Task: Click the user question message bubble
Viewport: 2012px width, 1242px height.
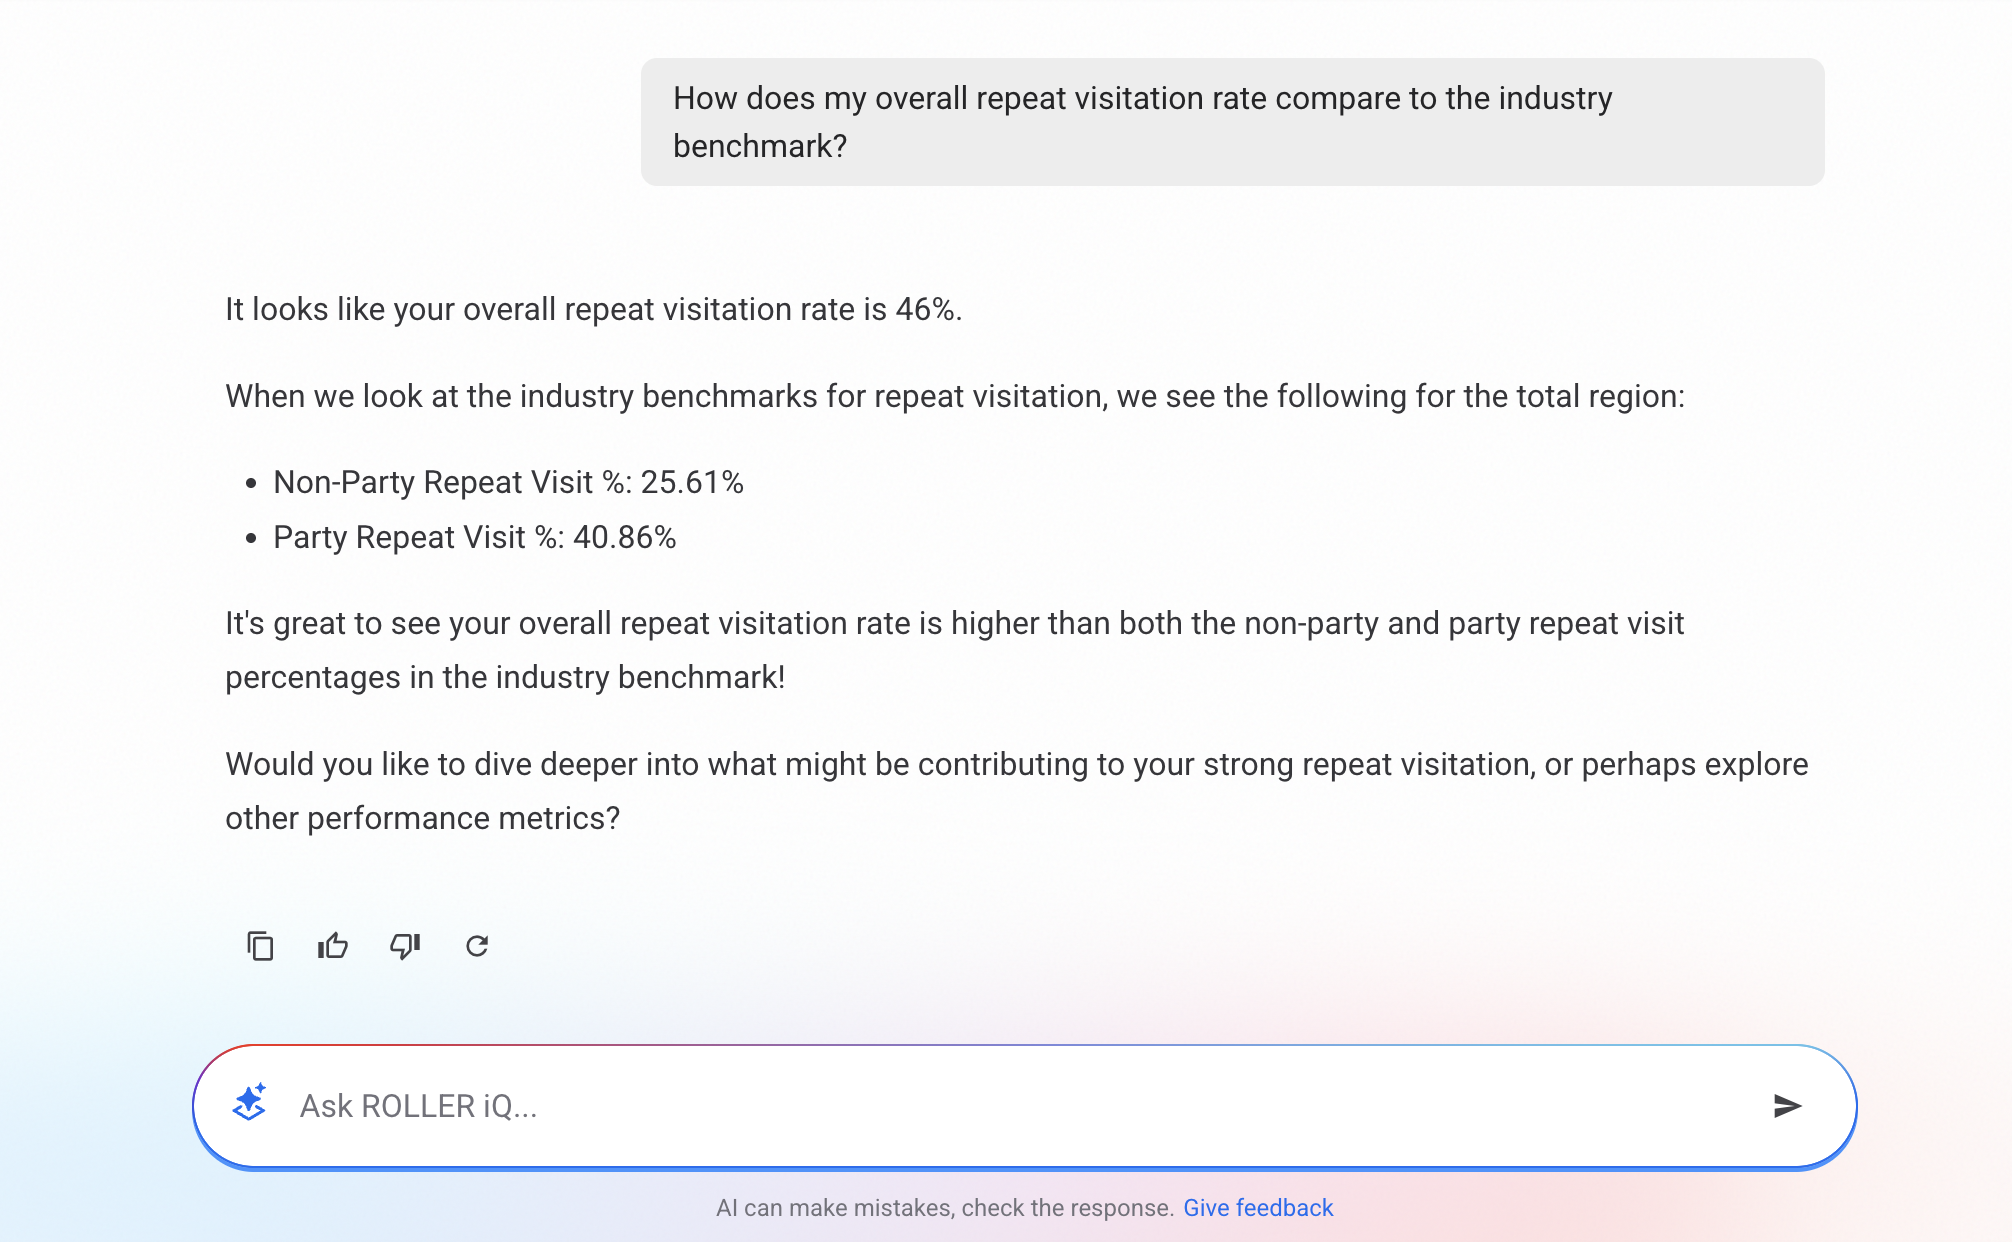Action: (x=1232, y=122)
